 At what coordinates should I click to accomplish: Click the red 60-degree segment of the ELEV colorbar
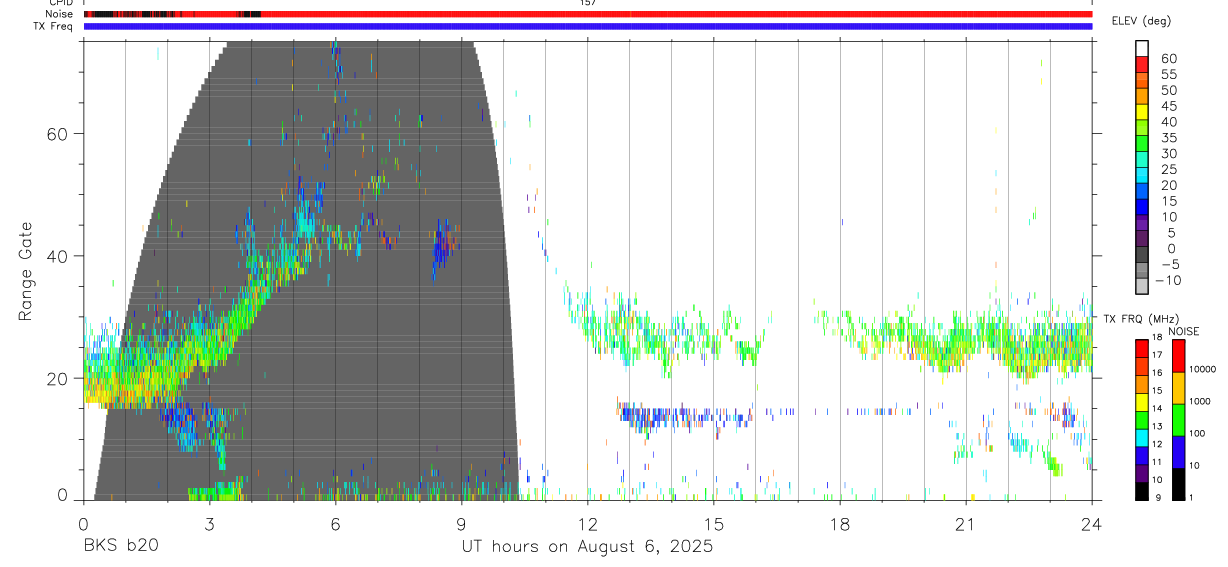[1142, 64]
